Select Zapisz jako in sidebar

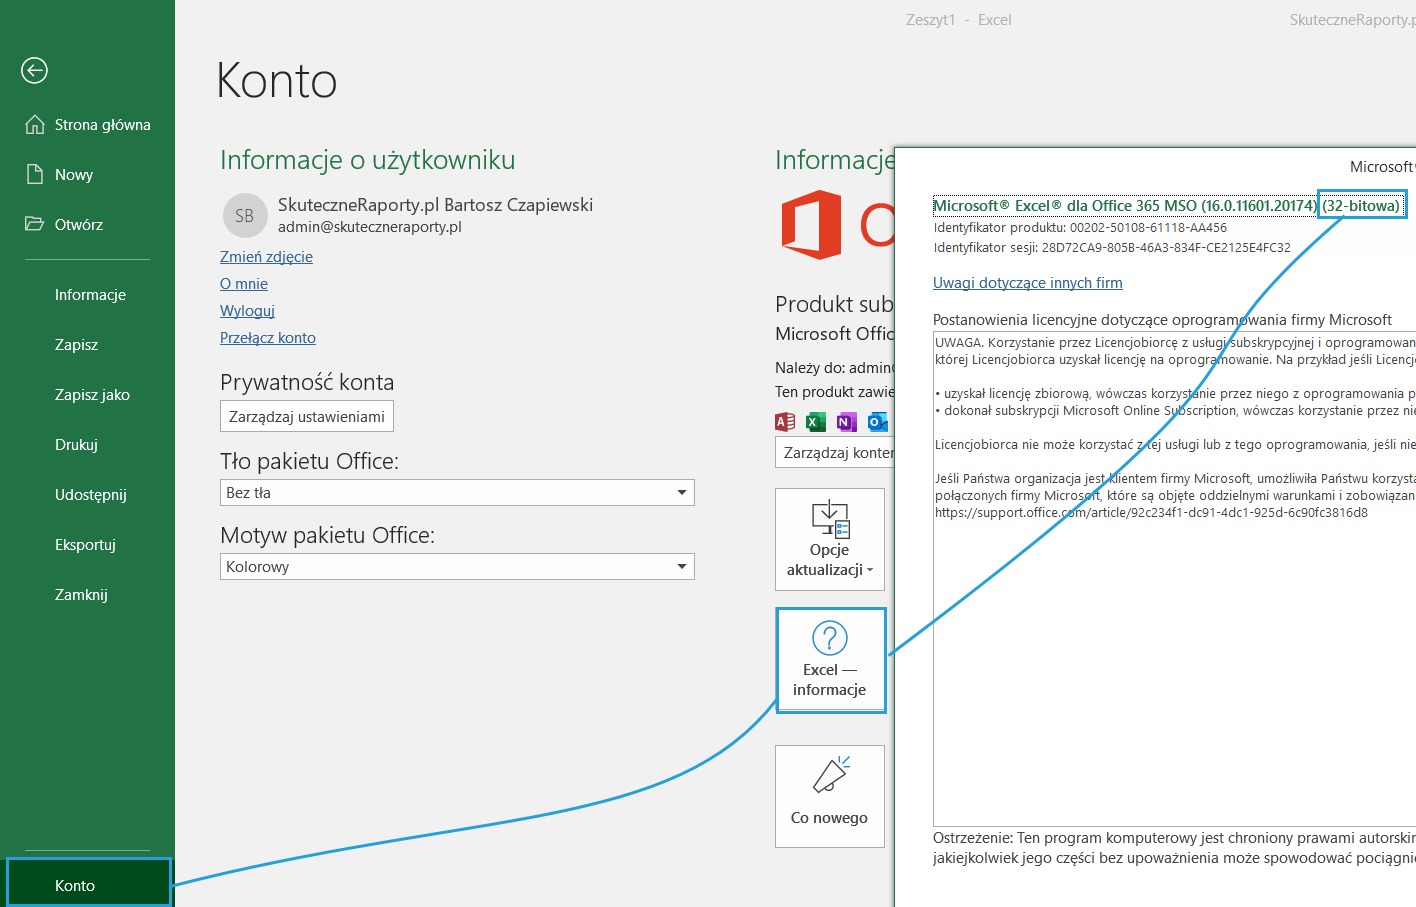coord(92,395)
